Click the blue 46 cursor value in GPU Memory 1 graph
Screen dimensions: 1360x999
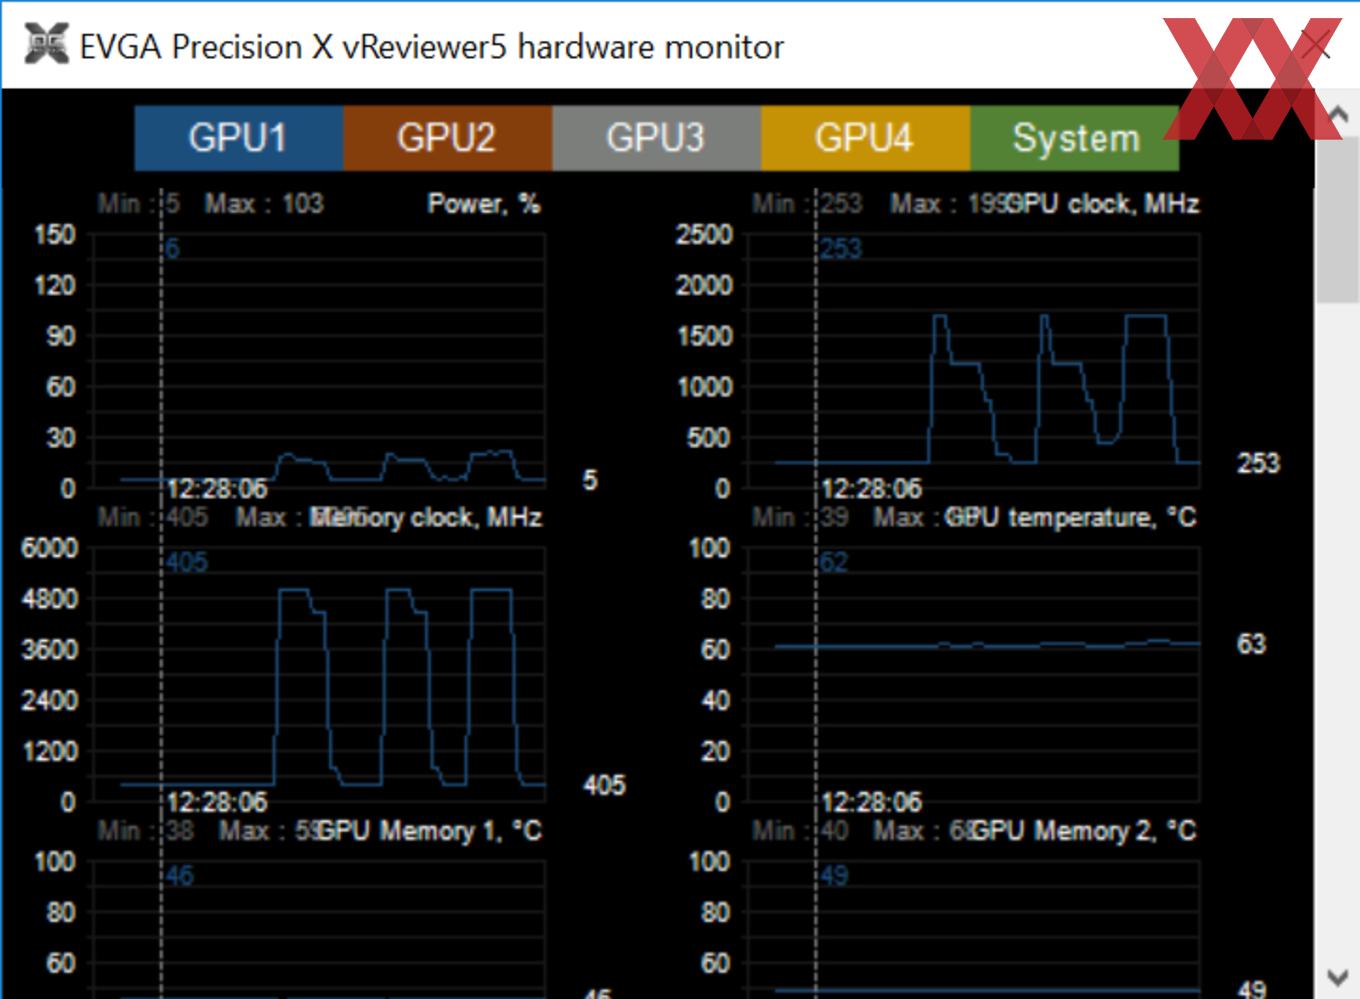coord(179,876)
